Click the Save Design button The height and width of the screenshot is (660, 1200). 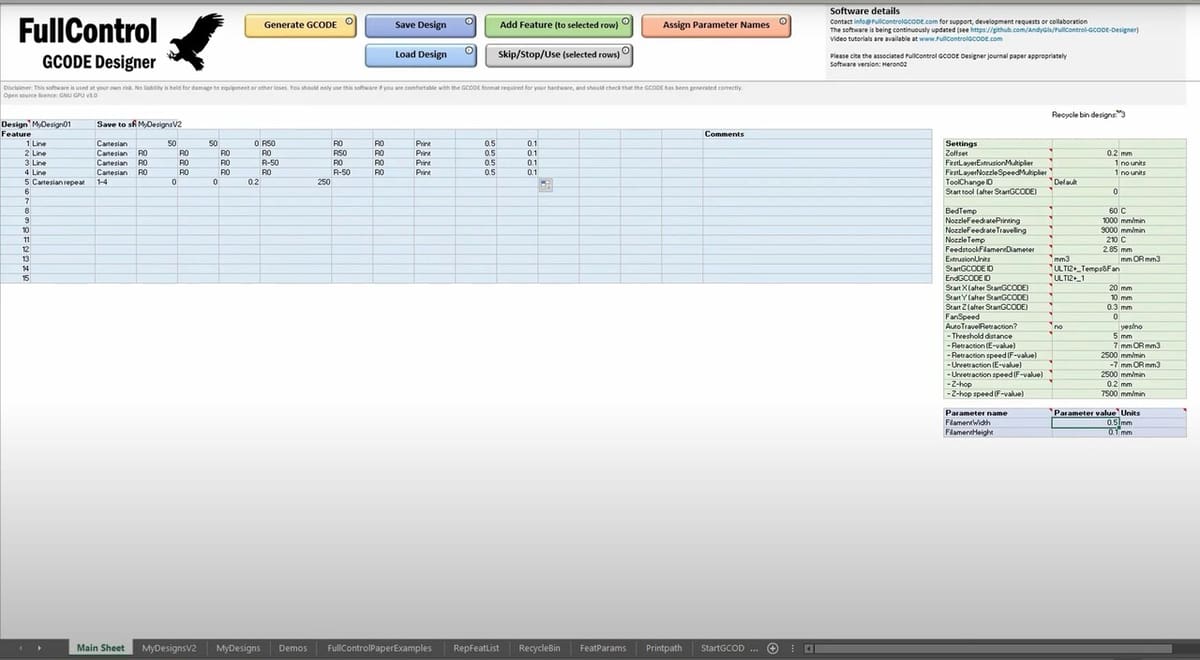421,25
